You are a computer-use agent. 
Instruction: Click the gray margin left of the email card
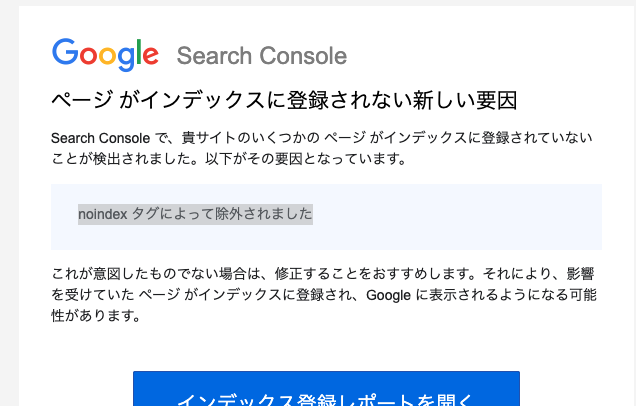9,203
